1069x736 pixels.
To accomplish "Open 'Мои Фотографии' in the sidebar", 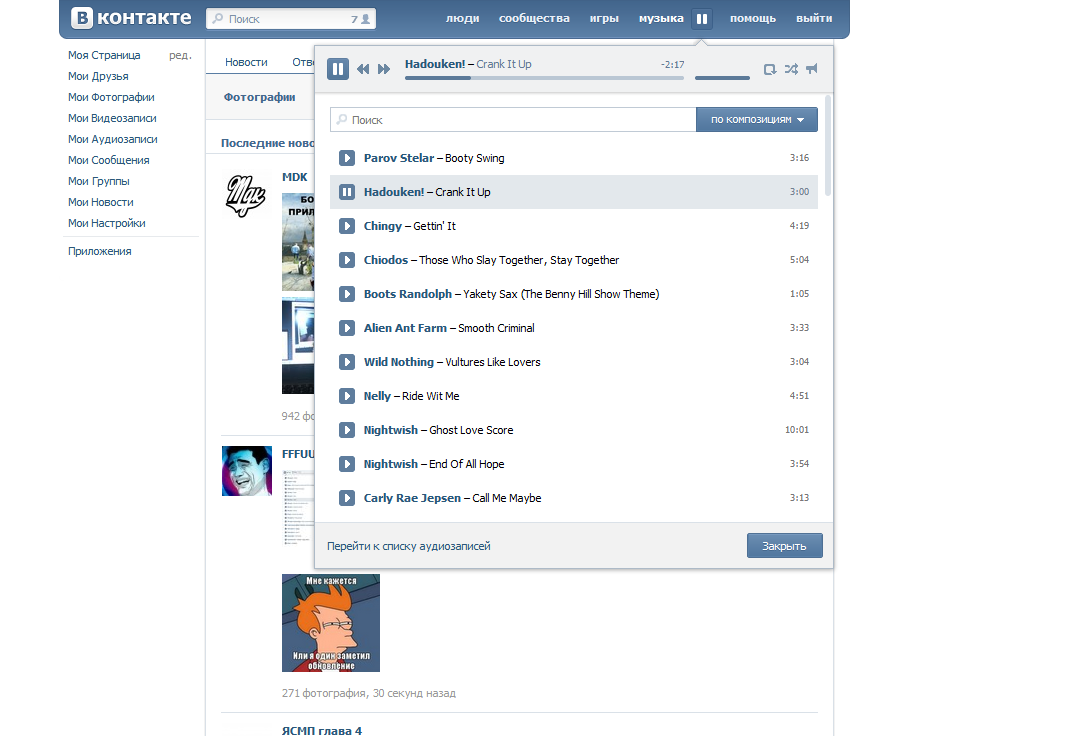I will (111, 97).
